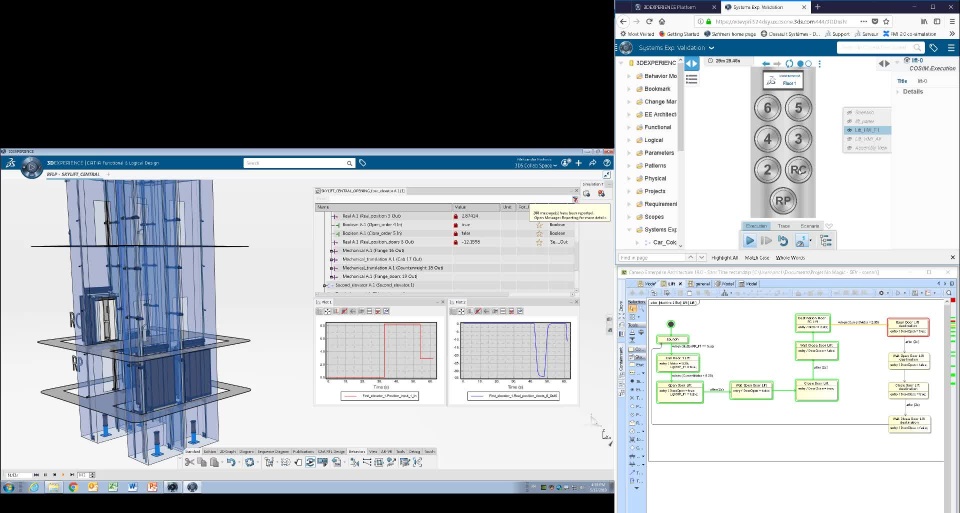Click the plus add icon in CATIA header

tap(579, 163)
